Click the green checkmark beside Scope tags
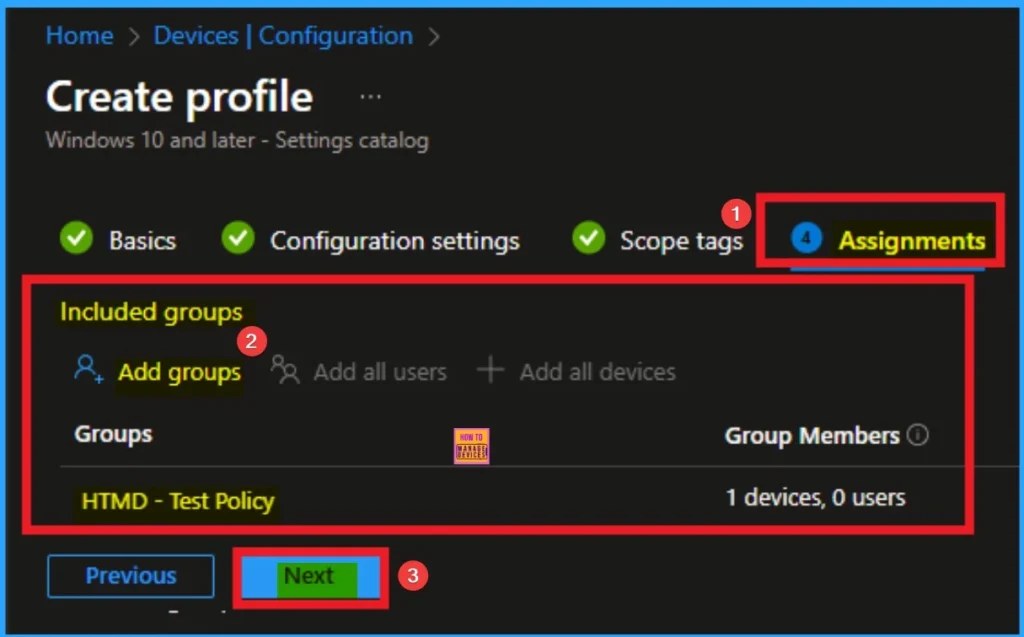The width and height of the screenshot is (1024, 637). click(x=588, y=240)
